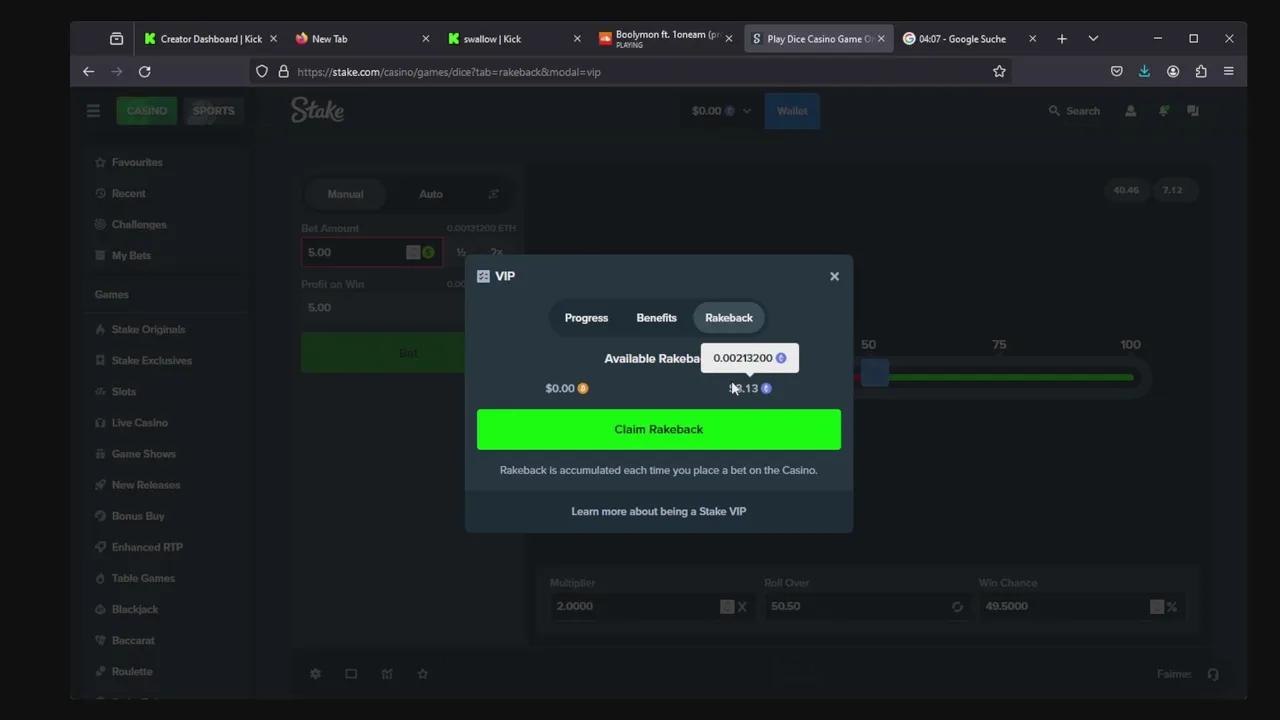The image size is (1280, 720).
Task: Reload the current page
Action: pyautogui.click(x=144, y=72)
